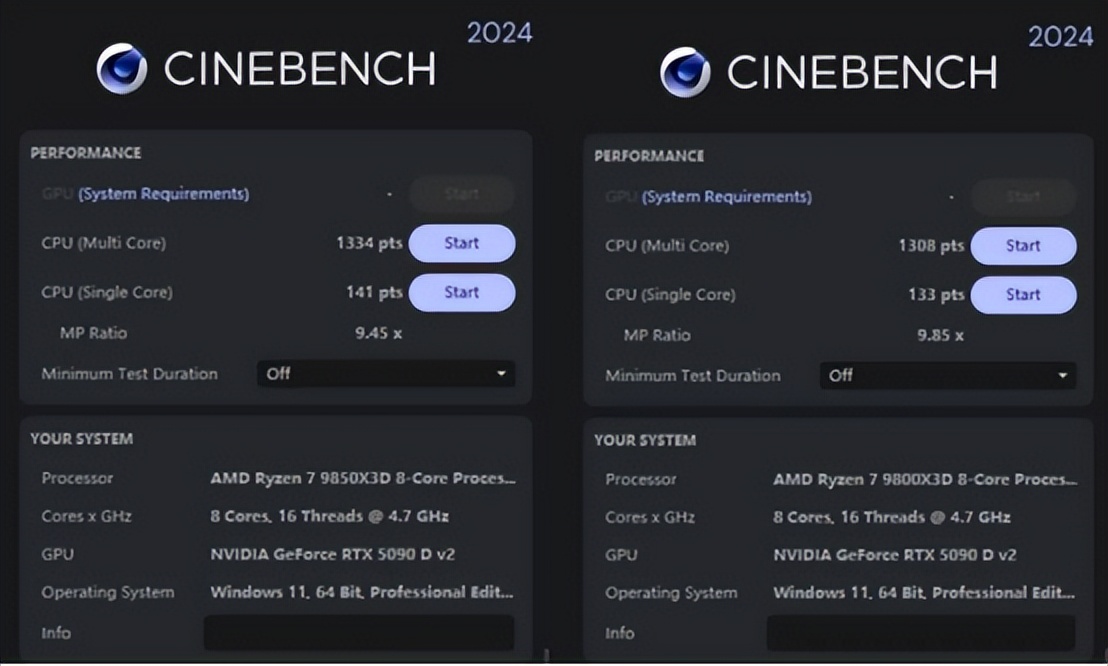Click the Info text field under 9800X3D system

click(920, 634)
